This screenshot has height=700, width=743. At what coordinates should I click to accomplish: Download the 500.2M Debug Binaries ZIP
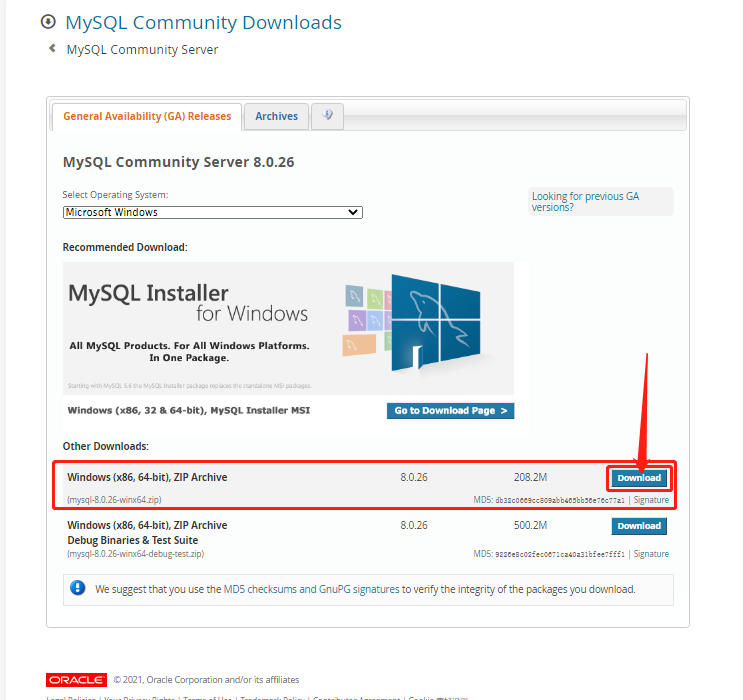pos(639,526)
